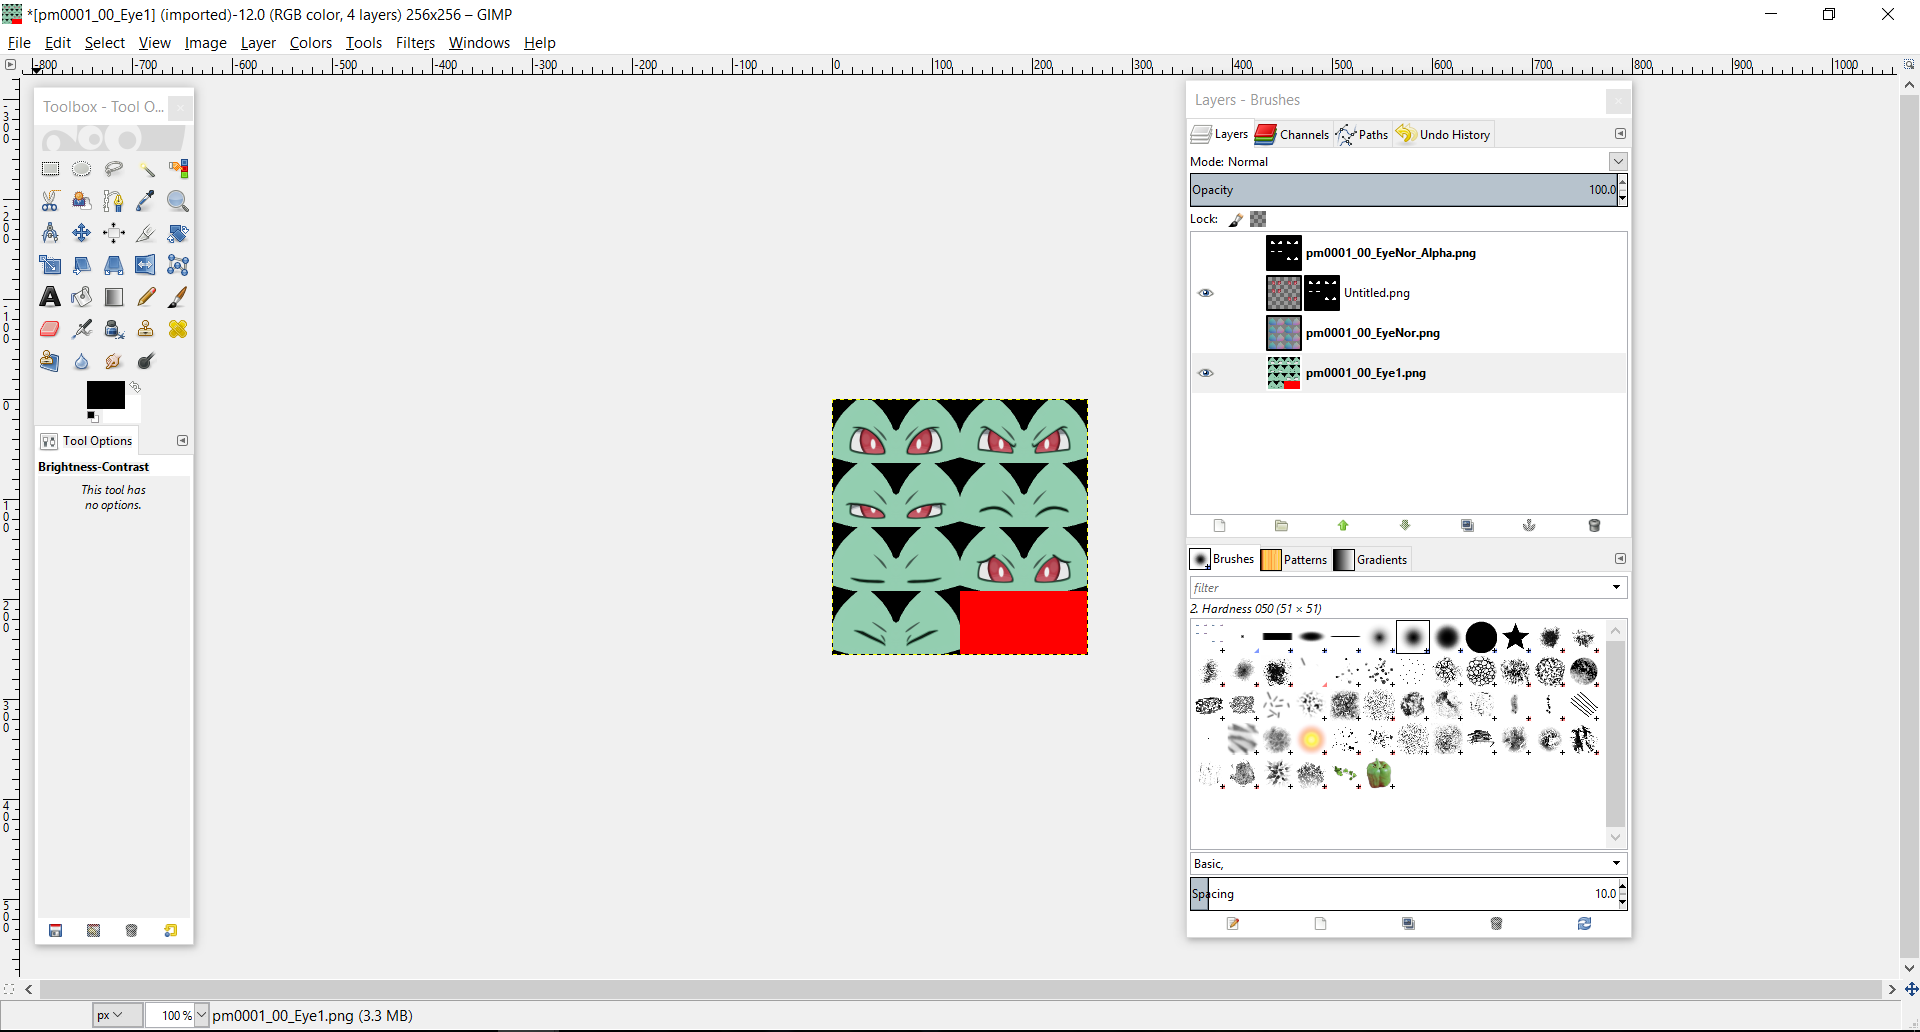Open the Filters menu
The height and width of the screenshot is (1032, 1920).
(x=415, y=43)
